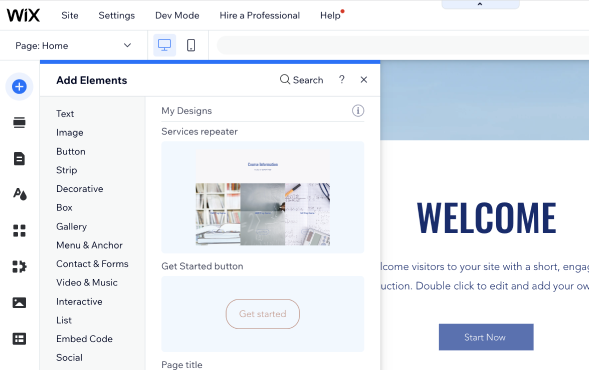Screen dimensions: 589x370
Task: Select the Video & Music category
Action: (87, 282)
